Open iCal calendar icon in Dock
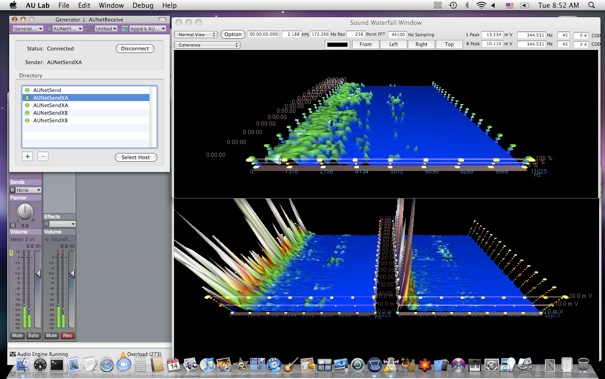The image size is (605, 379). pos(174,364)
